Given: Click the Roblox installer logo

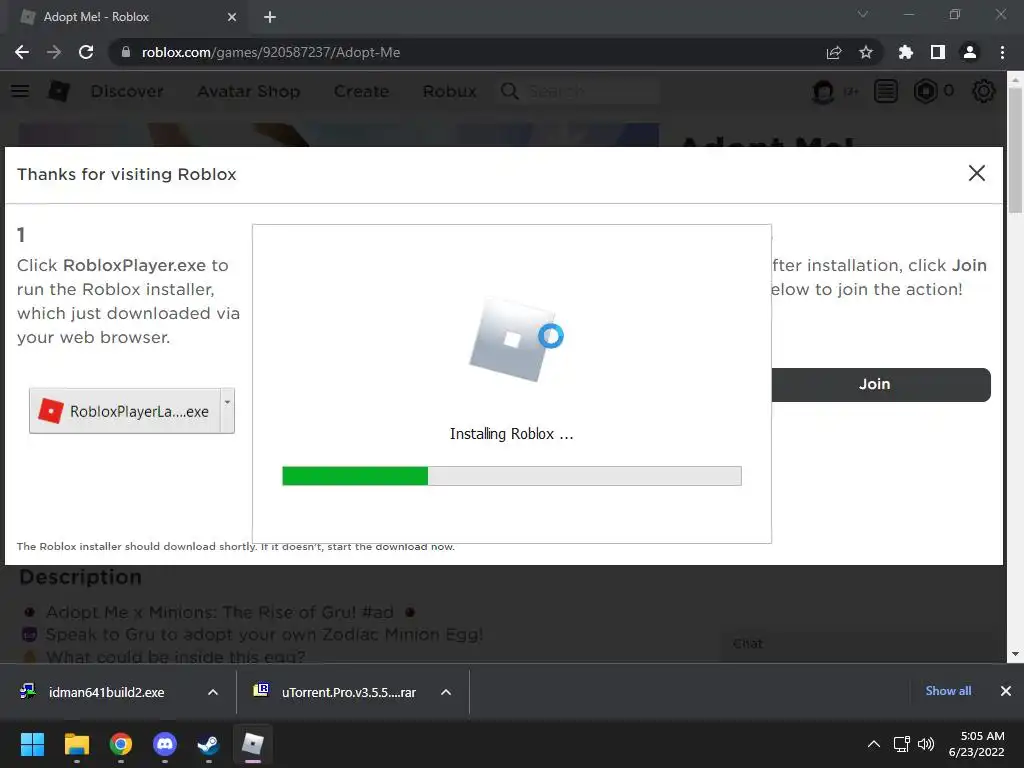Looking at the screenshot, I should pos(511,340).
